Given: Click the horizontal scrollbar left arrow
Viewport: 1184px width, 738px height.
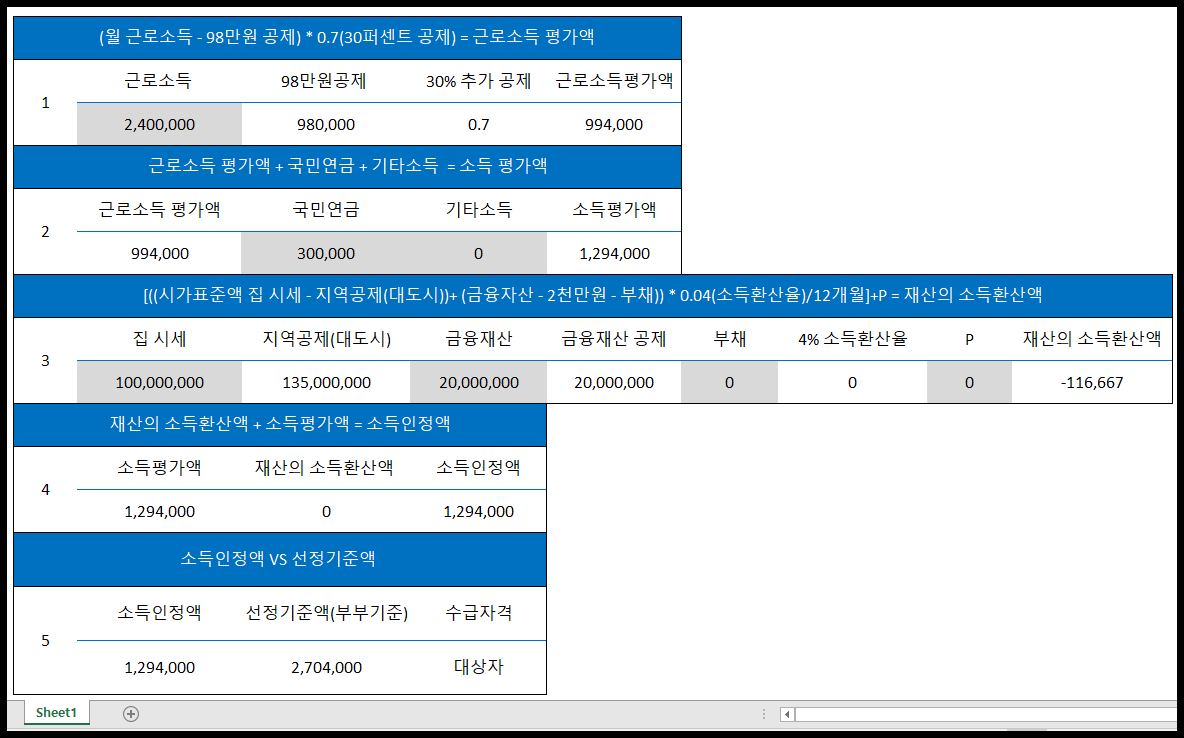Looking at the screenshot, I should tap(788, 714).
